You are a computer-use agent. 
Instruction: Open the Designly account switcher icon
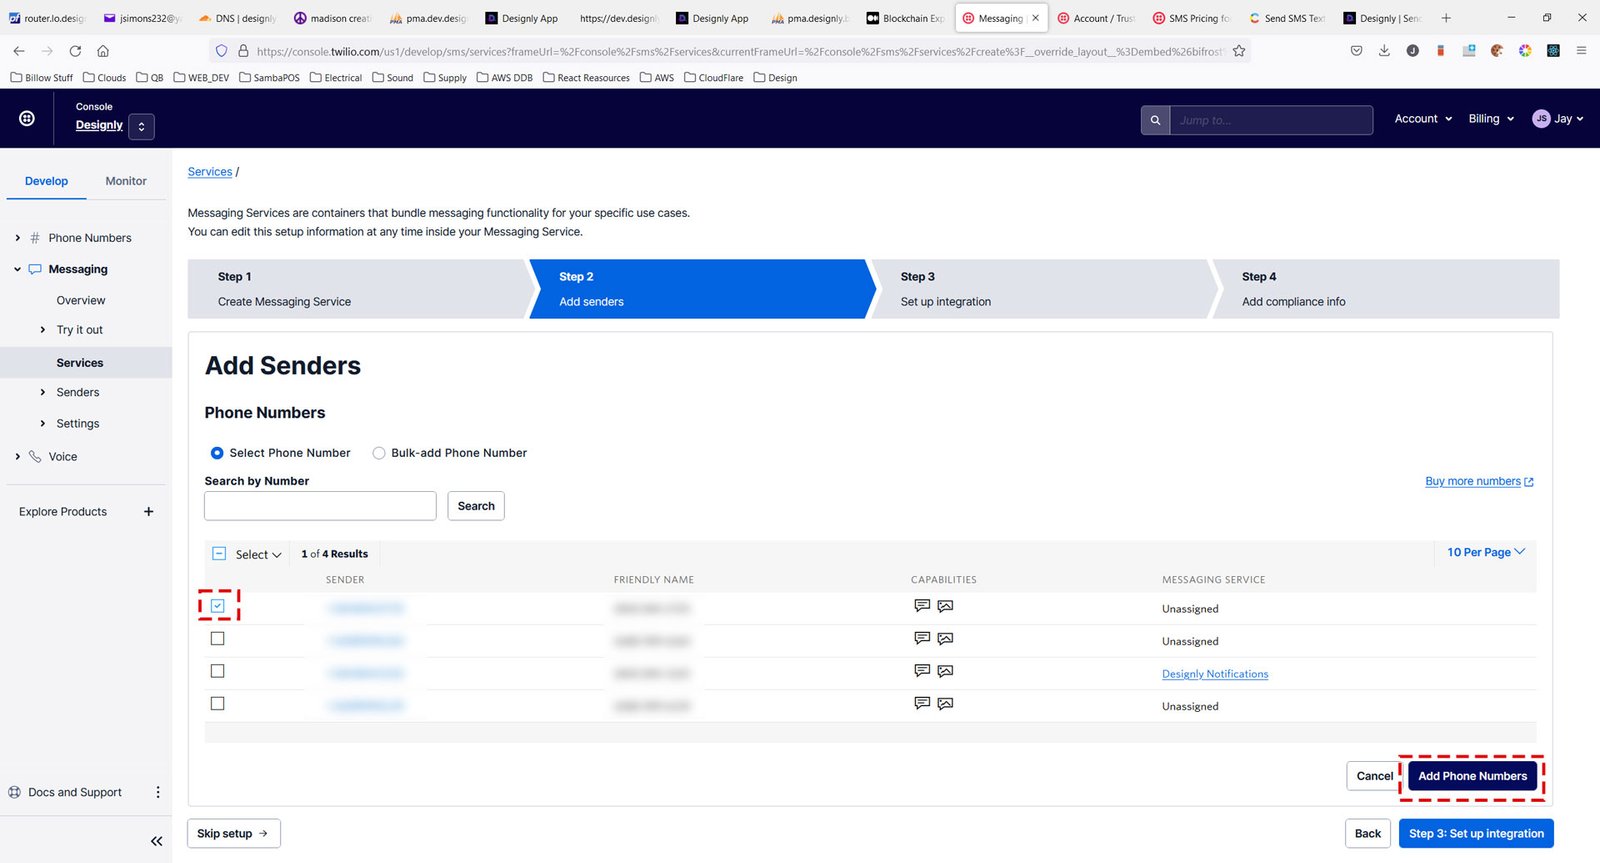[141, 126]
